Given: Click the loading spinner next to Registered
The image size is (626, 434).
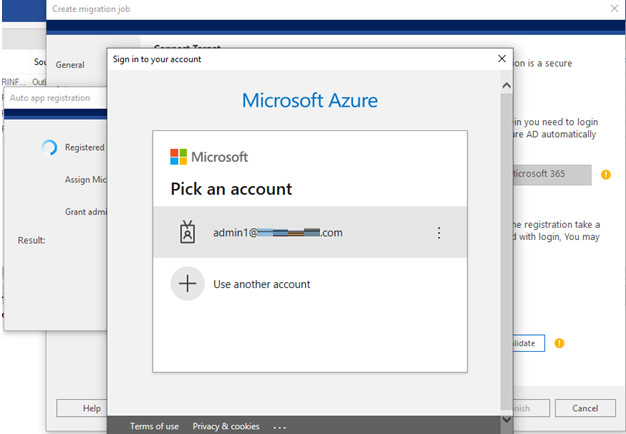Looking at the screenshot, I should point(50,147).
